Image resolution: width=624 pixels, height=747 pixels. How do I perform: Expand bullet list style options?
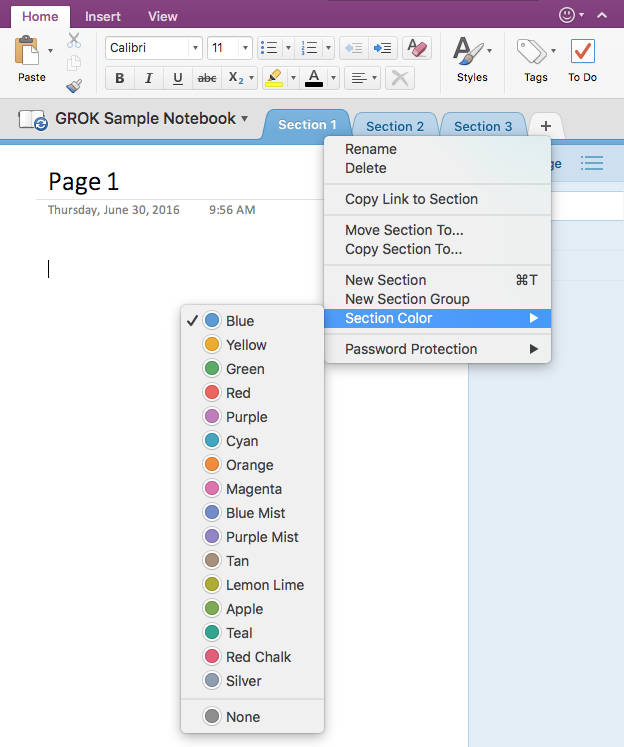coord(288,48)
